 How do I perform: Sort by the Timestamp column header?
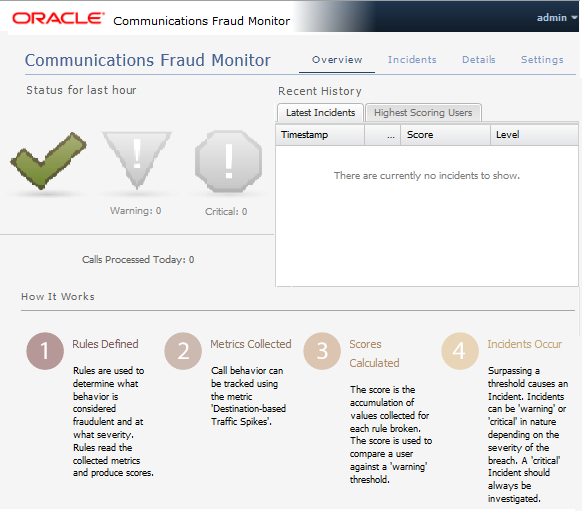(x=320, y=135)
